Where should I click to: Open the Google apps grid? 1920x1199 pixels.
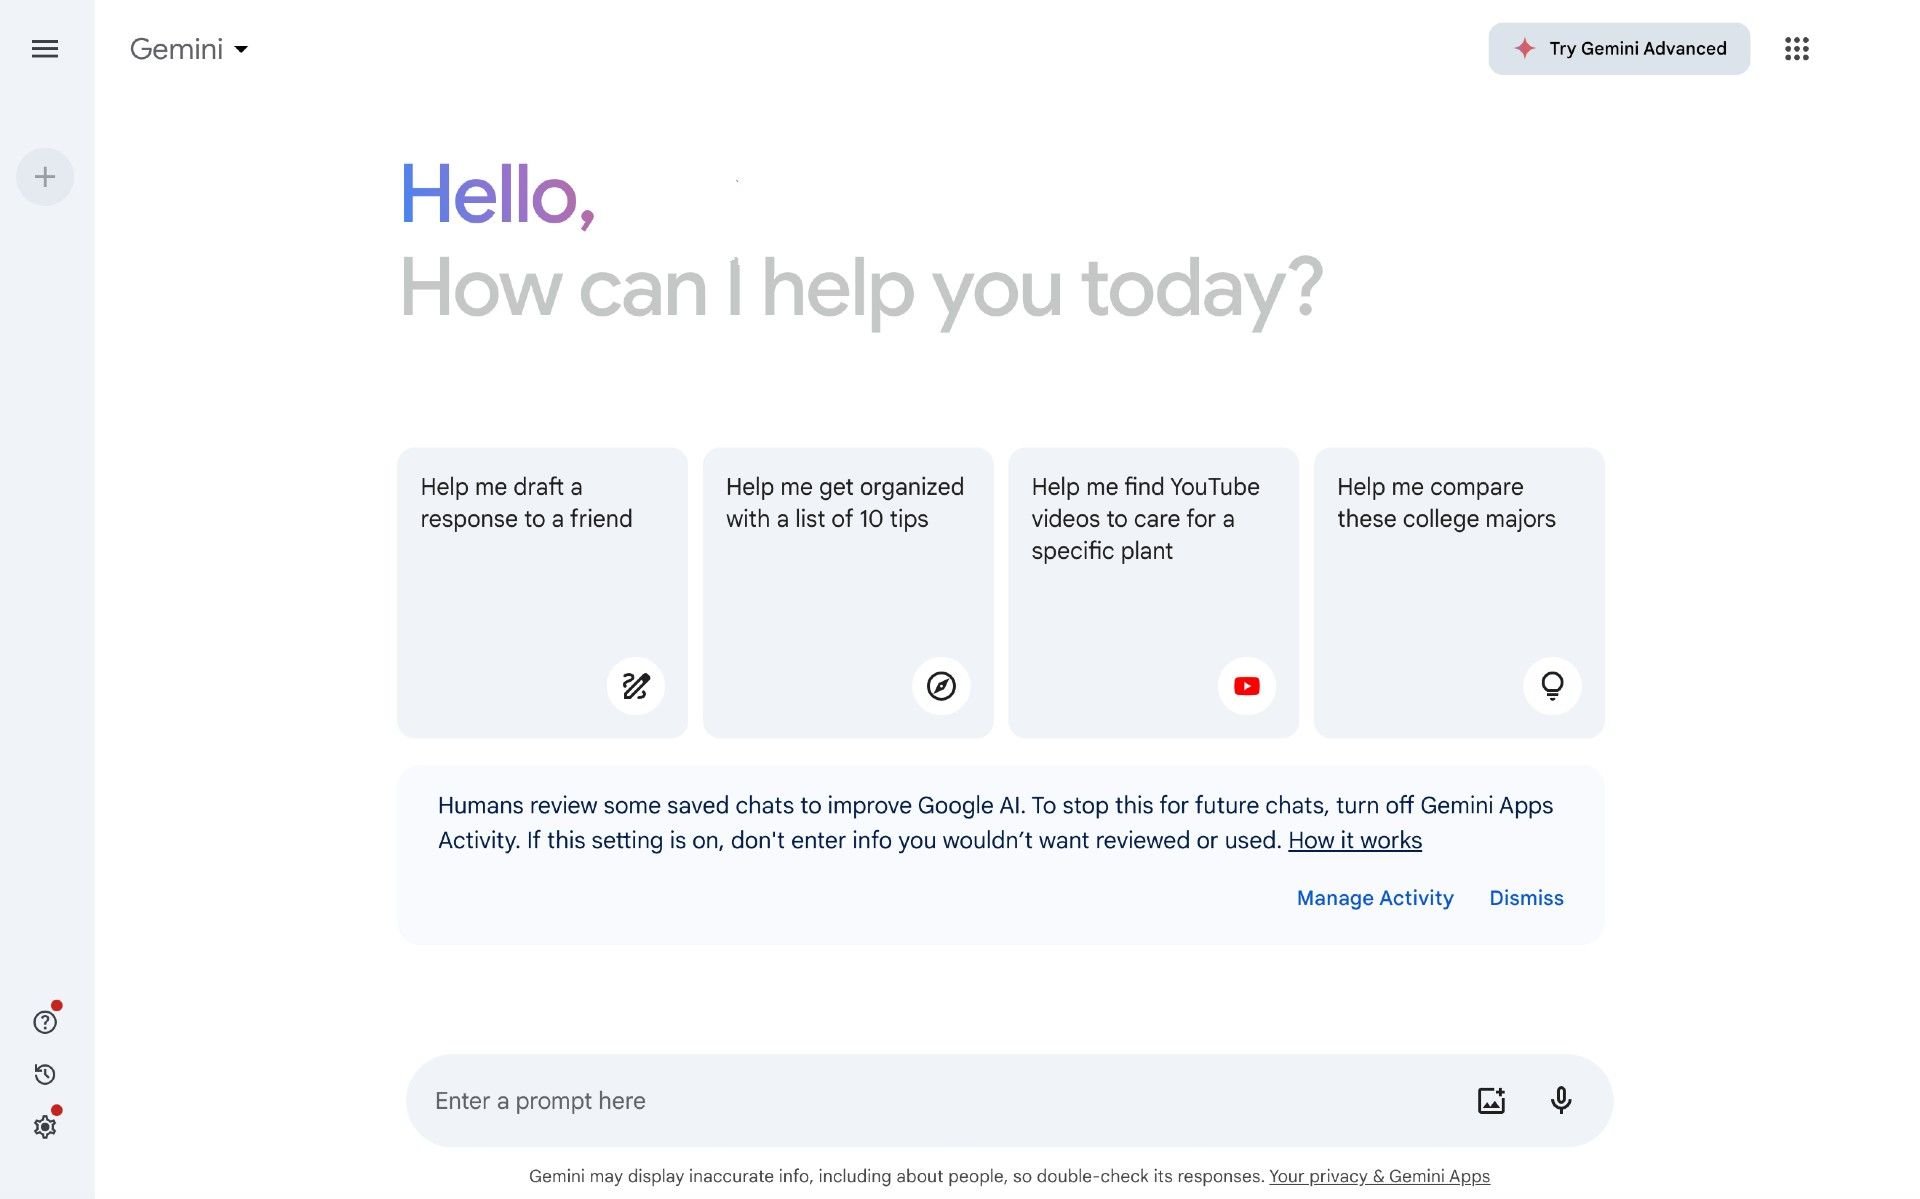coord(1796,49)
